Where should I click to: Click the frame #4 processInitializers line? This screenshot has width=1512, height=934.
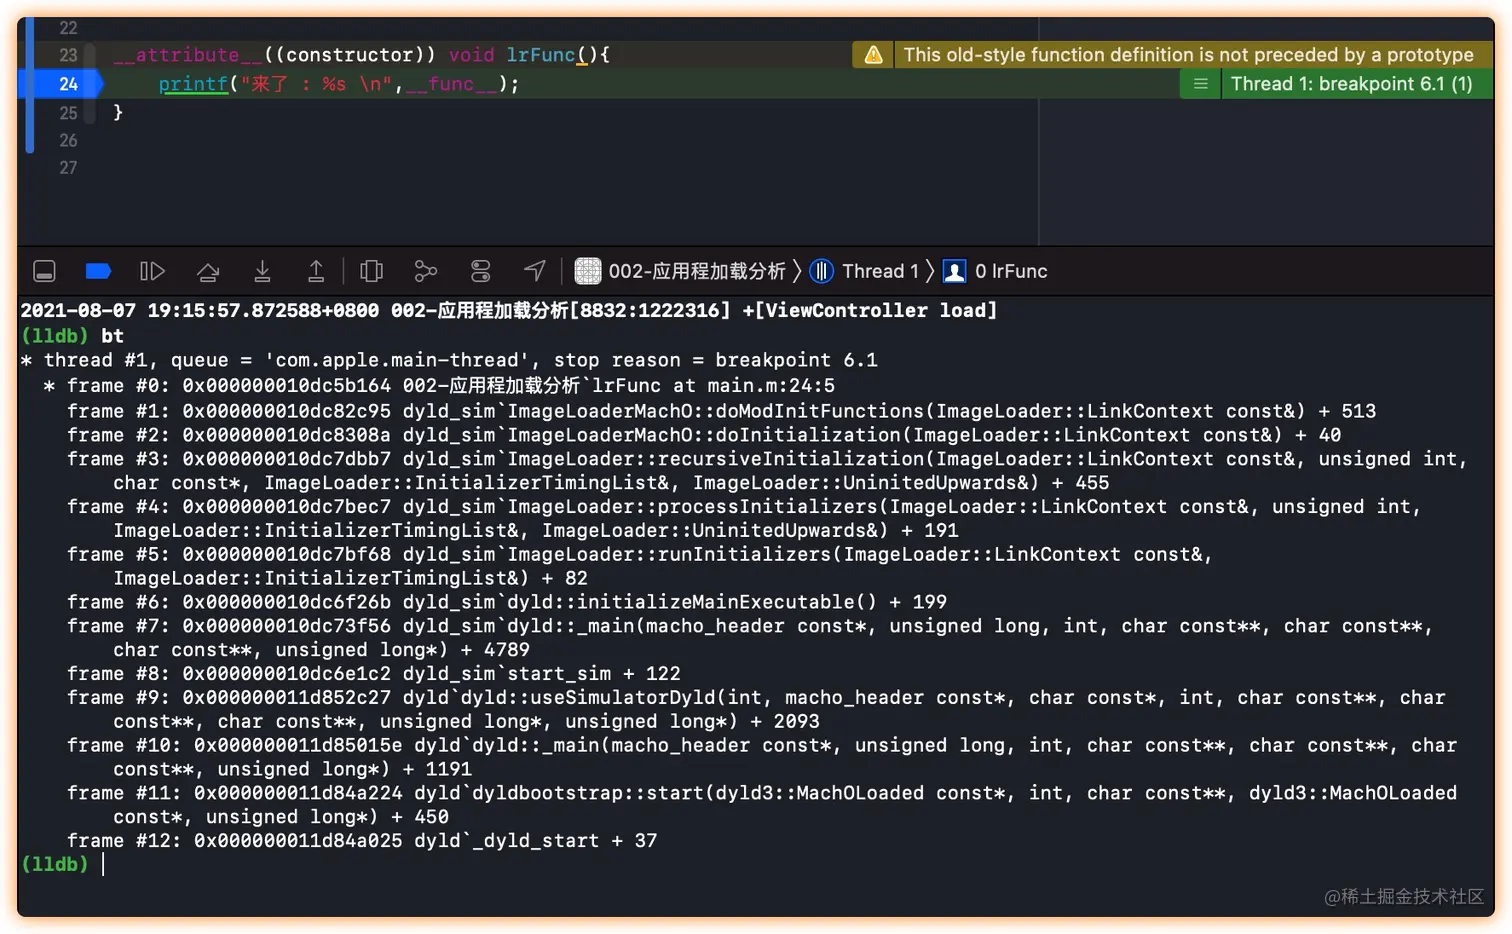pyautogui.click(x=744, y=519)
